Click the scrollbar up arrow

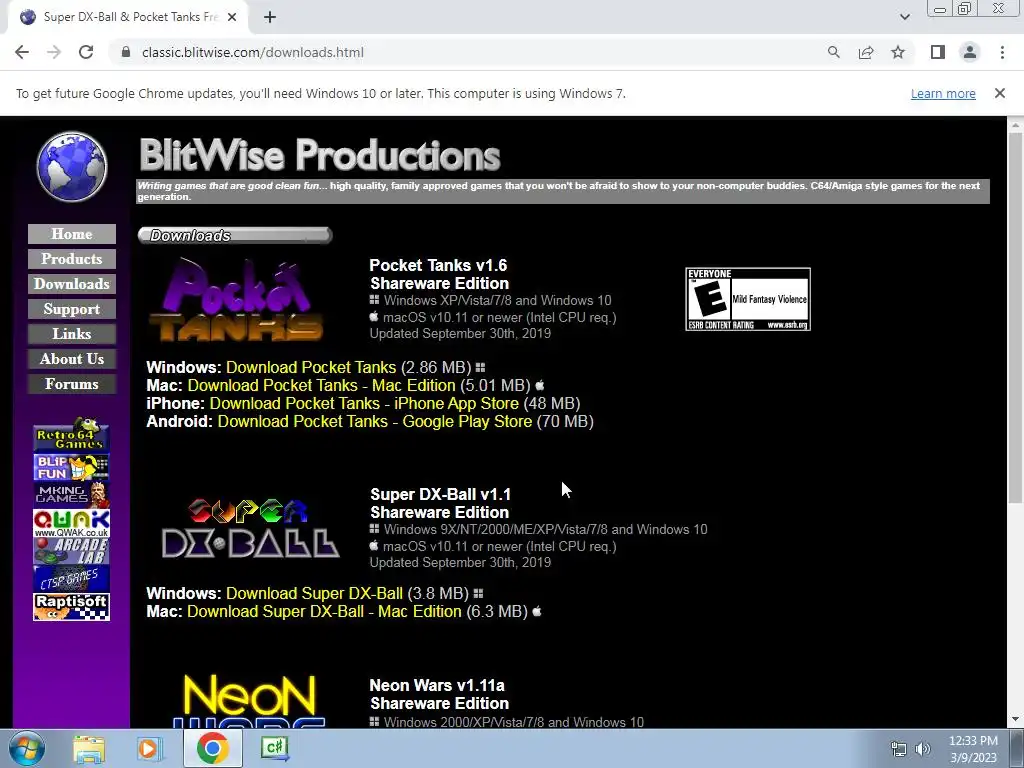click(1016, 123)
